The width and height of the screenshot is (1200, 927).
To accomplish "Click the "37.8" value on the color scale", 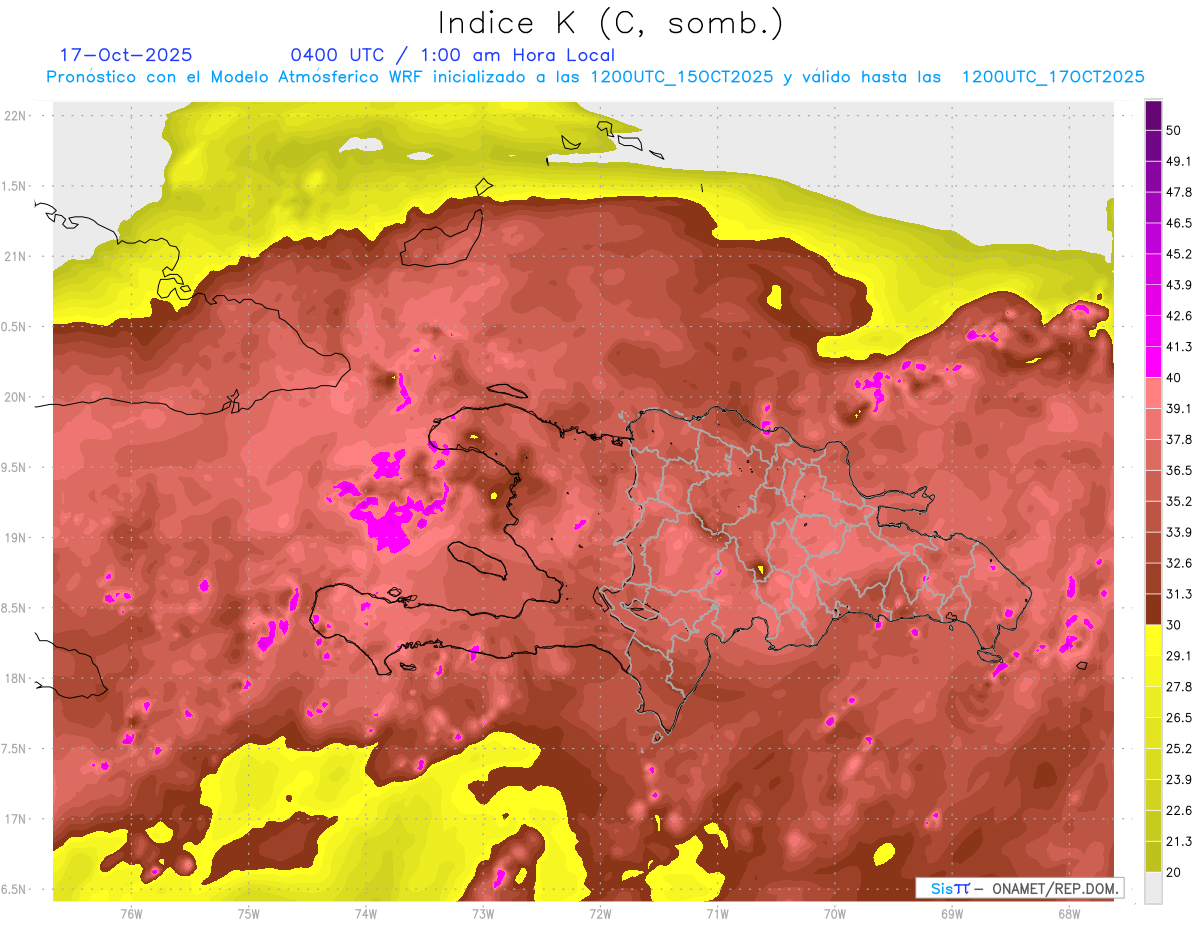I will pos(1179,440).
